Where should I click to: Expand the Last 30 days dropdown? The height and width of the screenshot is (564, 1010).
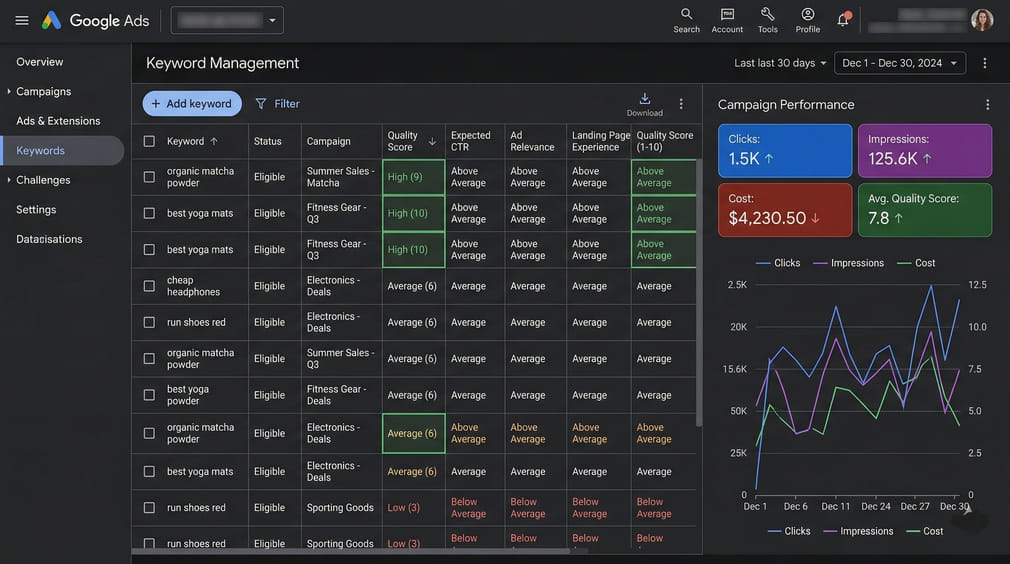point(780,63)
